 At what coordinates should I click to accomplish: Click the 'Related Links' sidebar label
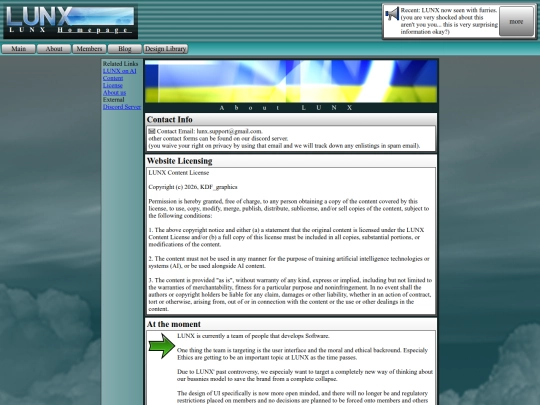120,64
